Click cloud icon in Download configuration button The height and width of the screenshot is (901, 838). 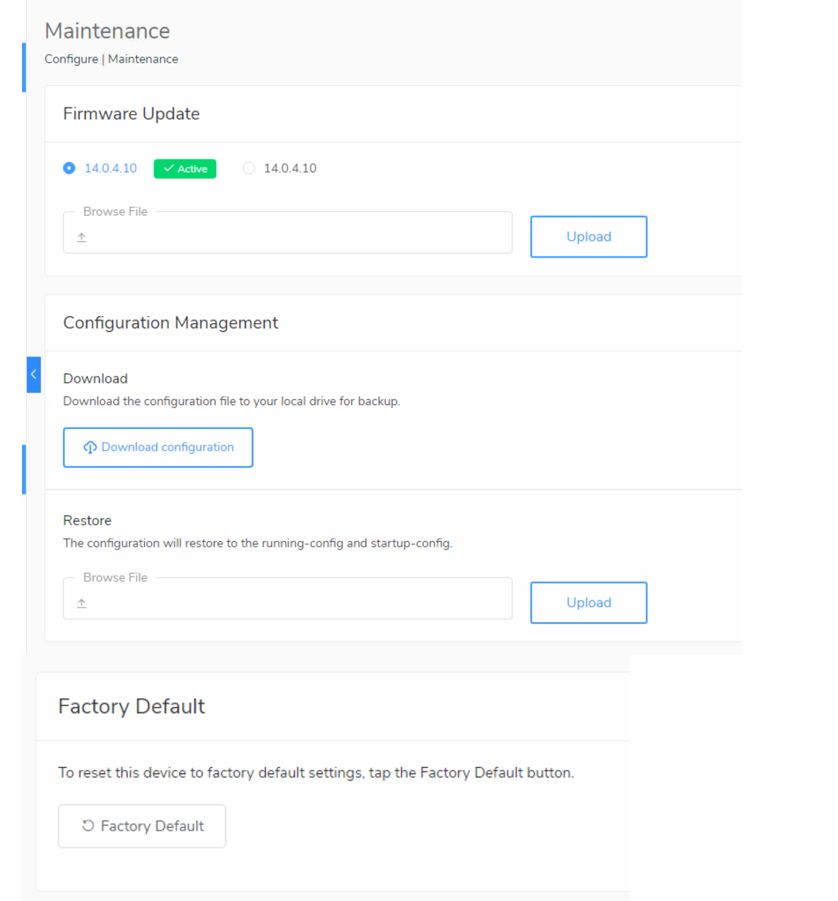pos(90,448)
